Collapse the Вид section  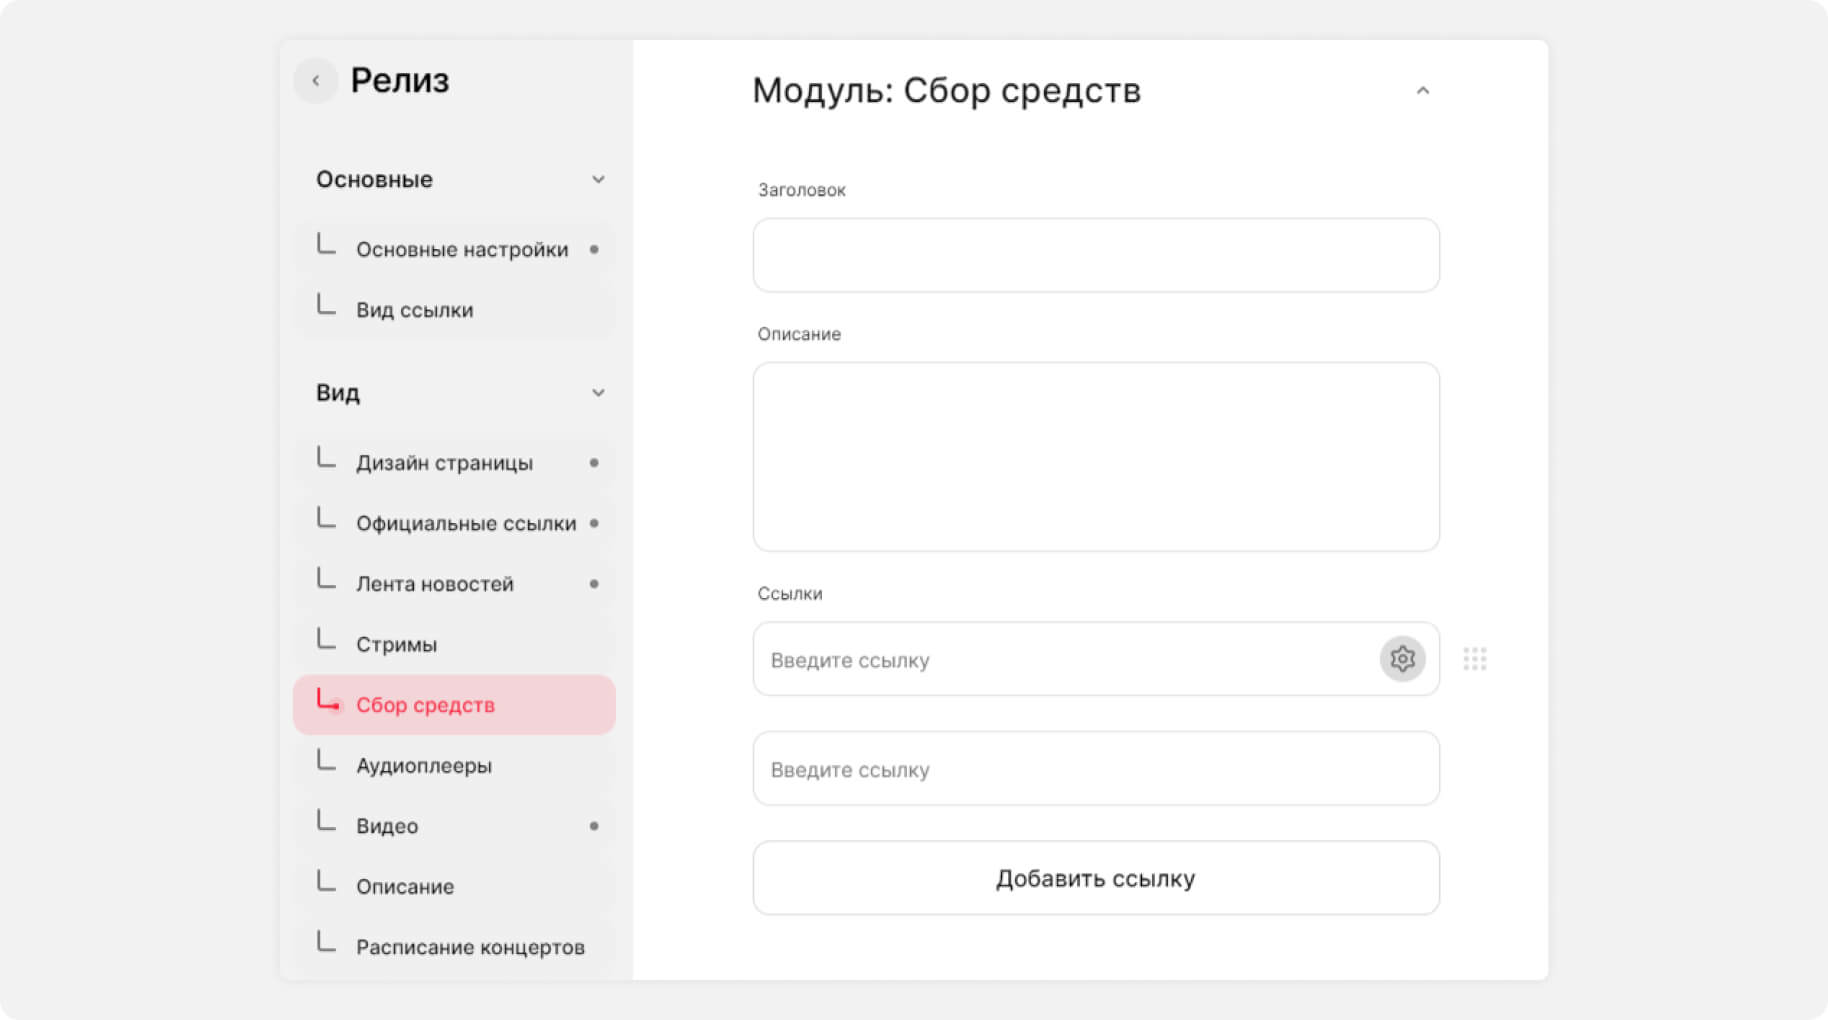pos(597,393)
